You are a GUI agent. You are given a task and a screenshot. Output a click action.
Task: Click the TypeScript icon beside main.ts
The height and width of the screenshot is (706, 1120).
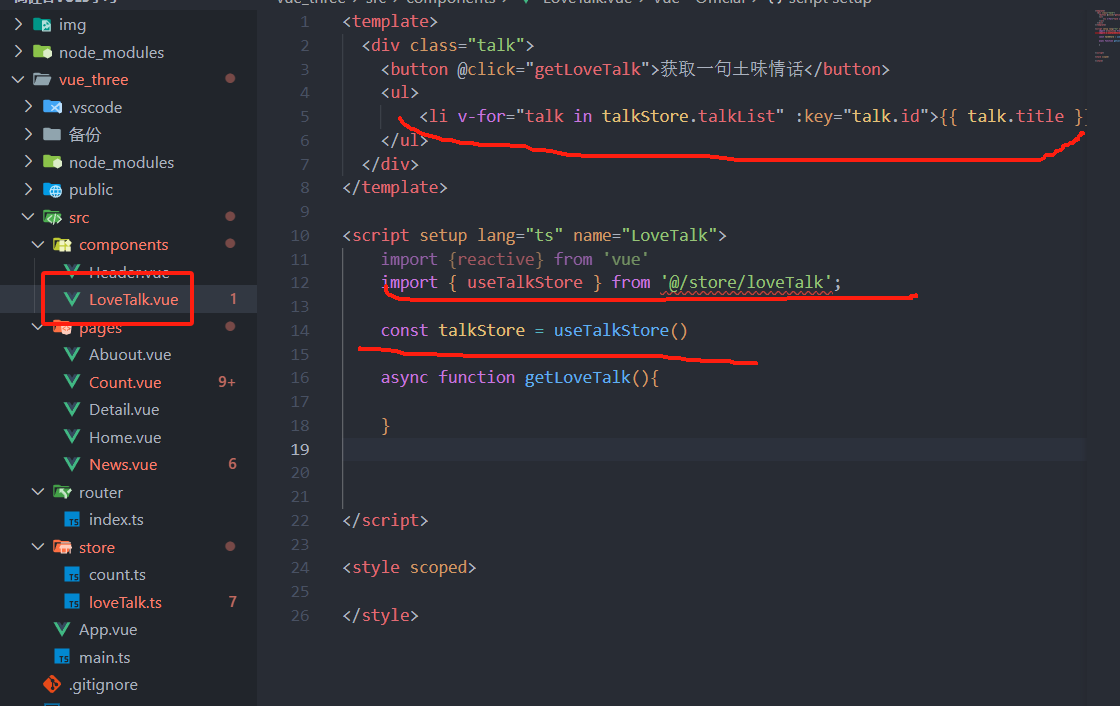(x=63, y=657)
